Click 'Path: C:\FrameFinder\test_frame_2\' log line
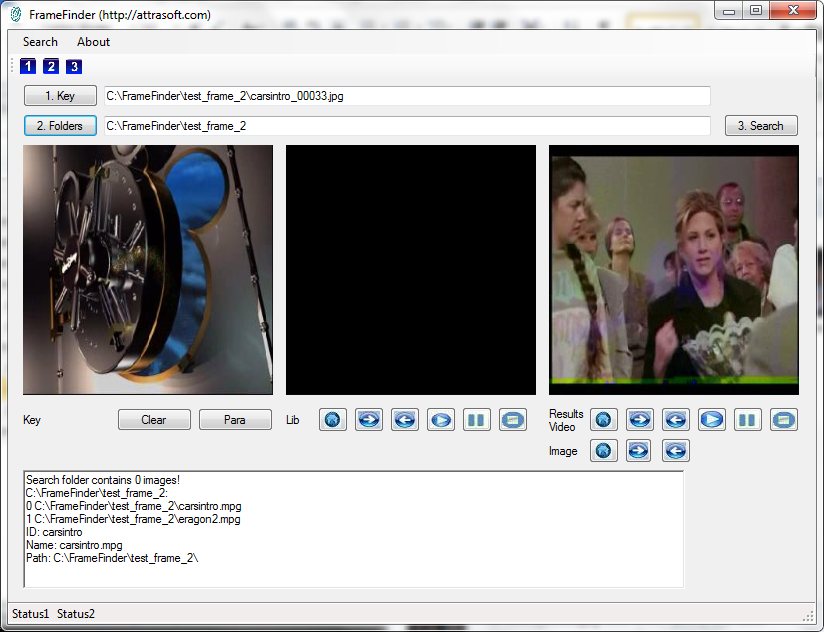The width and height of the screenshot is (824, 632). (x=112, y=558)
